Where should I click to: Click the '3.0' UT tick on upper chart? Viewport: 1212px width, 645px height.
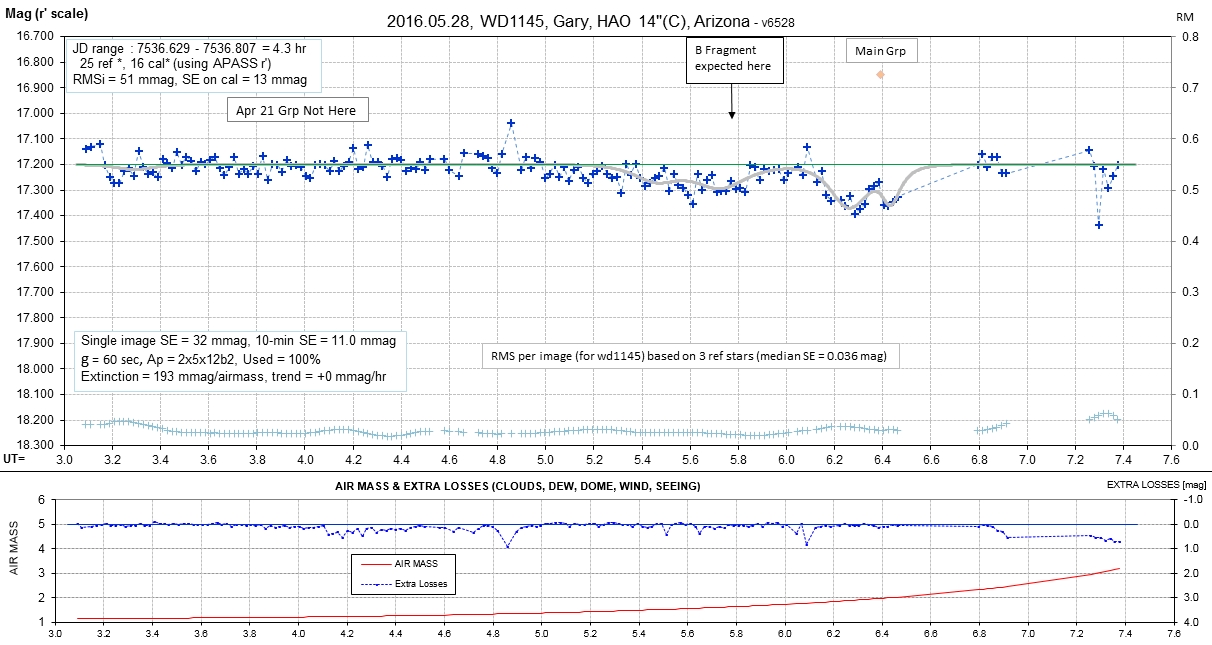65,460
